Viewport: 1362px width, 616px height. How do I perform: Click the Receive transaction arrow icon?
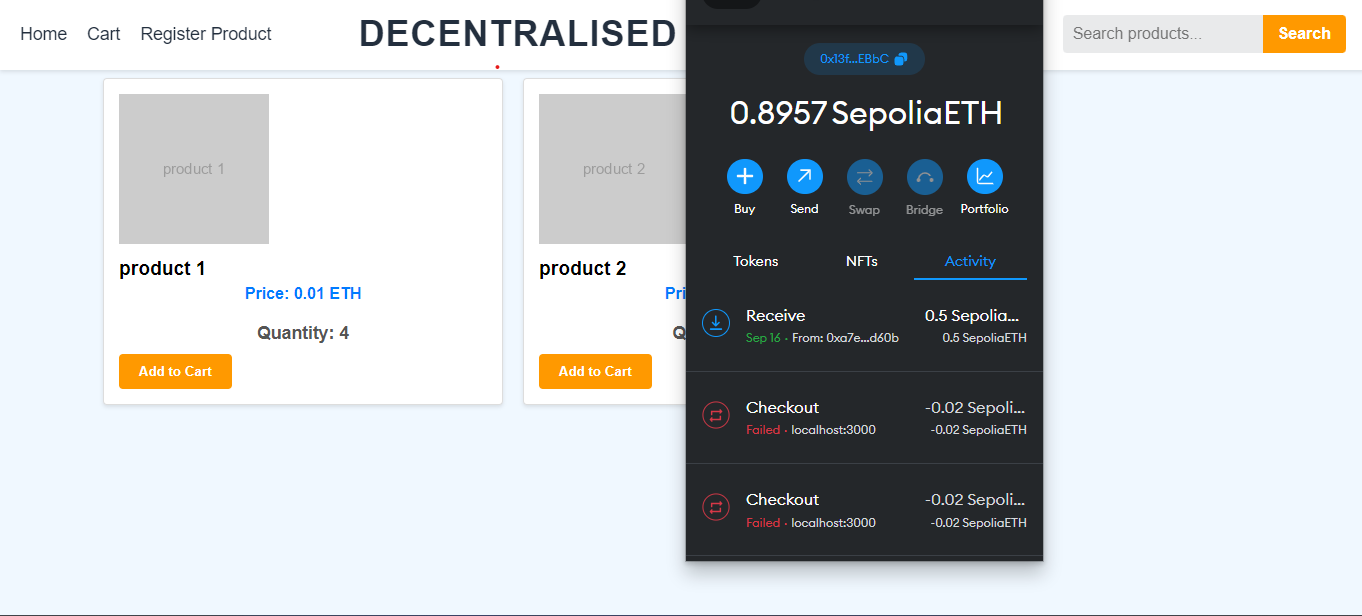(716, 323)
